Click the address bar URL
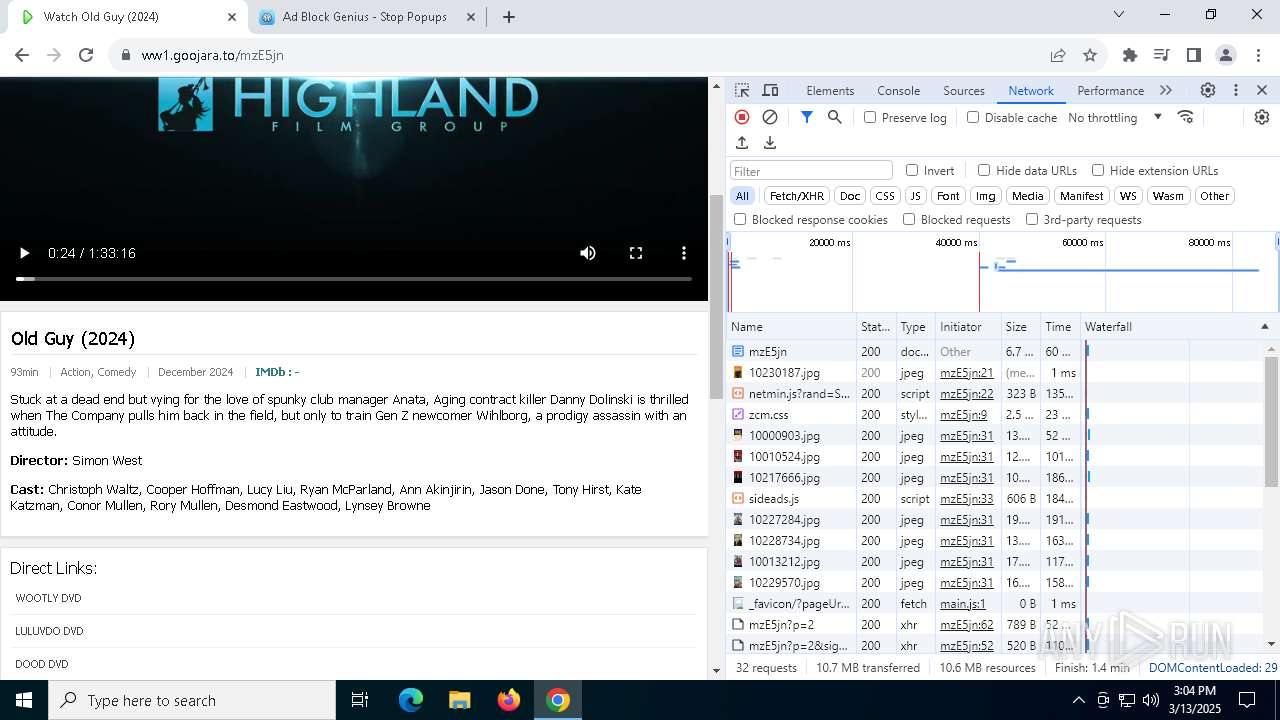Image resolution: width=1280 pixels, height=720 pixels. coord(213,55)
